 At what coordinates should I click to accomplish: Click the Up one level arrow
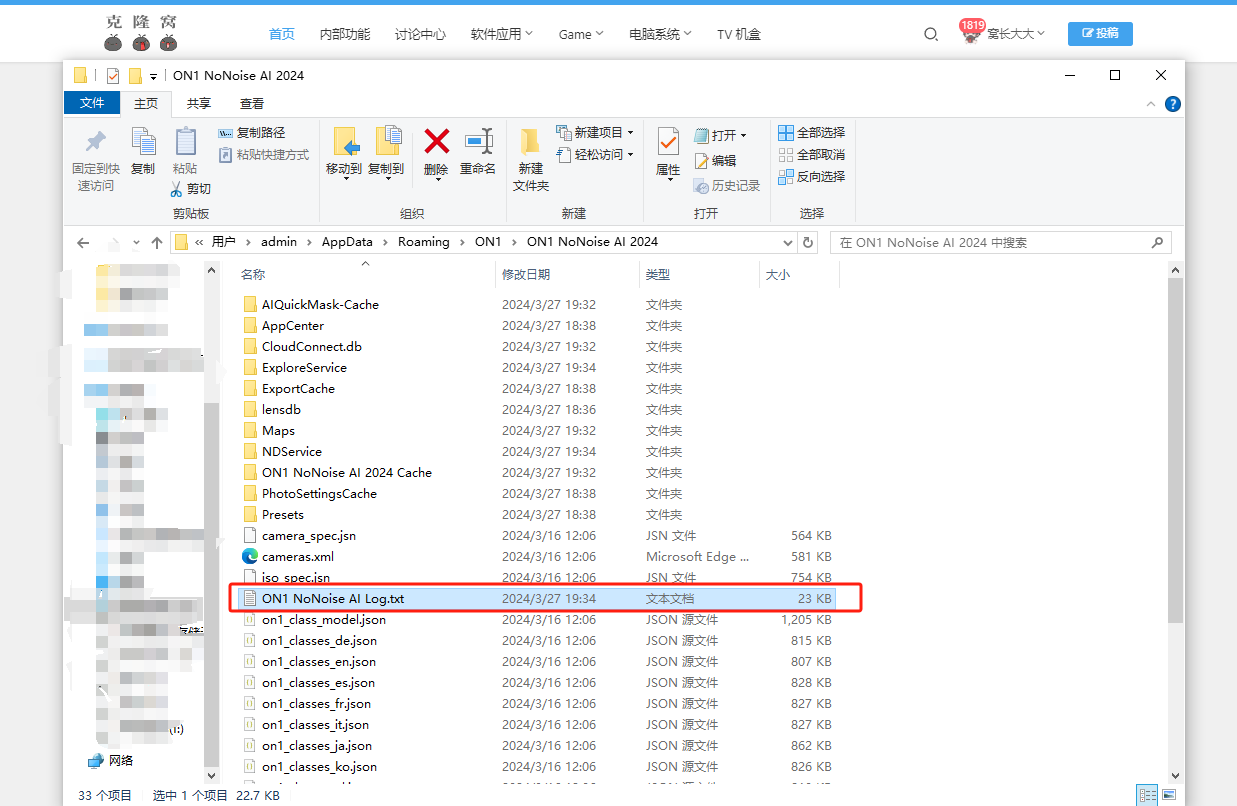click(157, 242)
